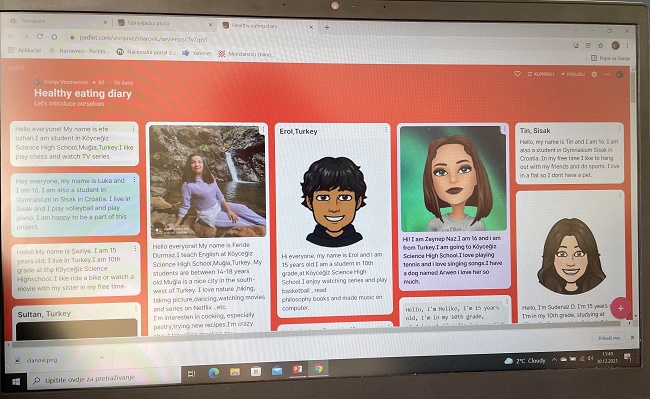
Task: Open three-dot menu on Luka's post
Action: [134, 180]
